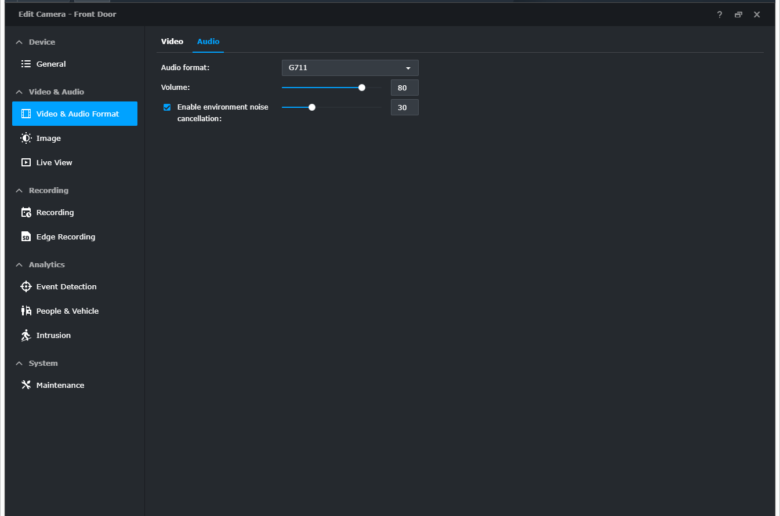This screenshot has width=780, height=516.
Task: Open the People & Vehicle icon
Action: (26, 310)
